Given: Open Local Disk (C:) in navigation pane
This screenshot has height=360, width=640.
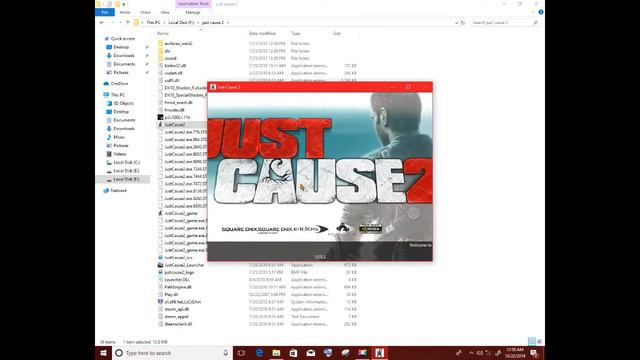Looking at the screenshot, I should click(126, 162).
